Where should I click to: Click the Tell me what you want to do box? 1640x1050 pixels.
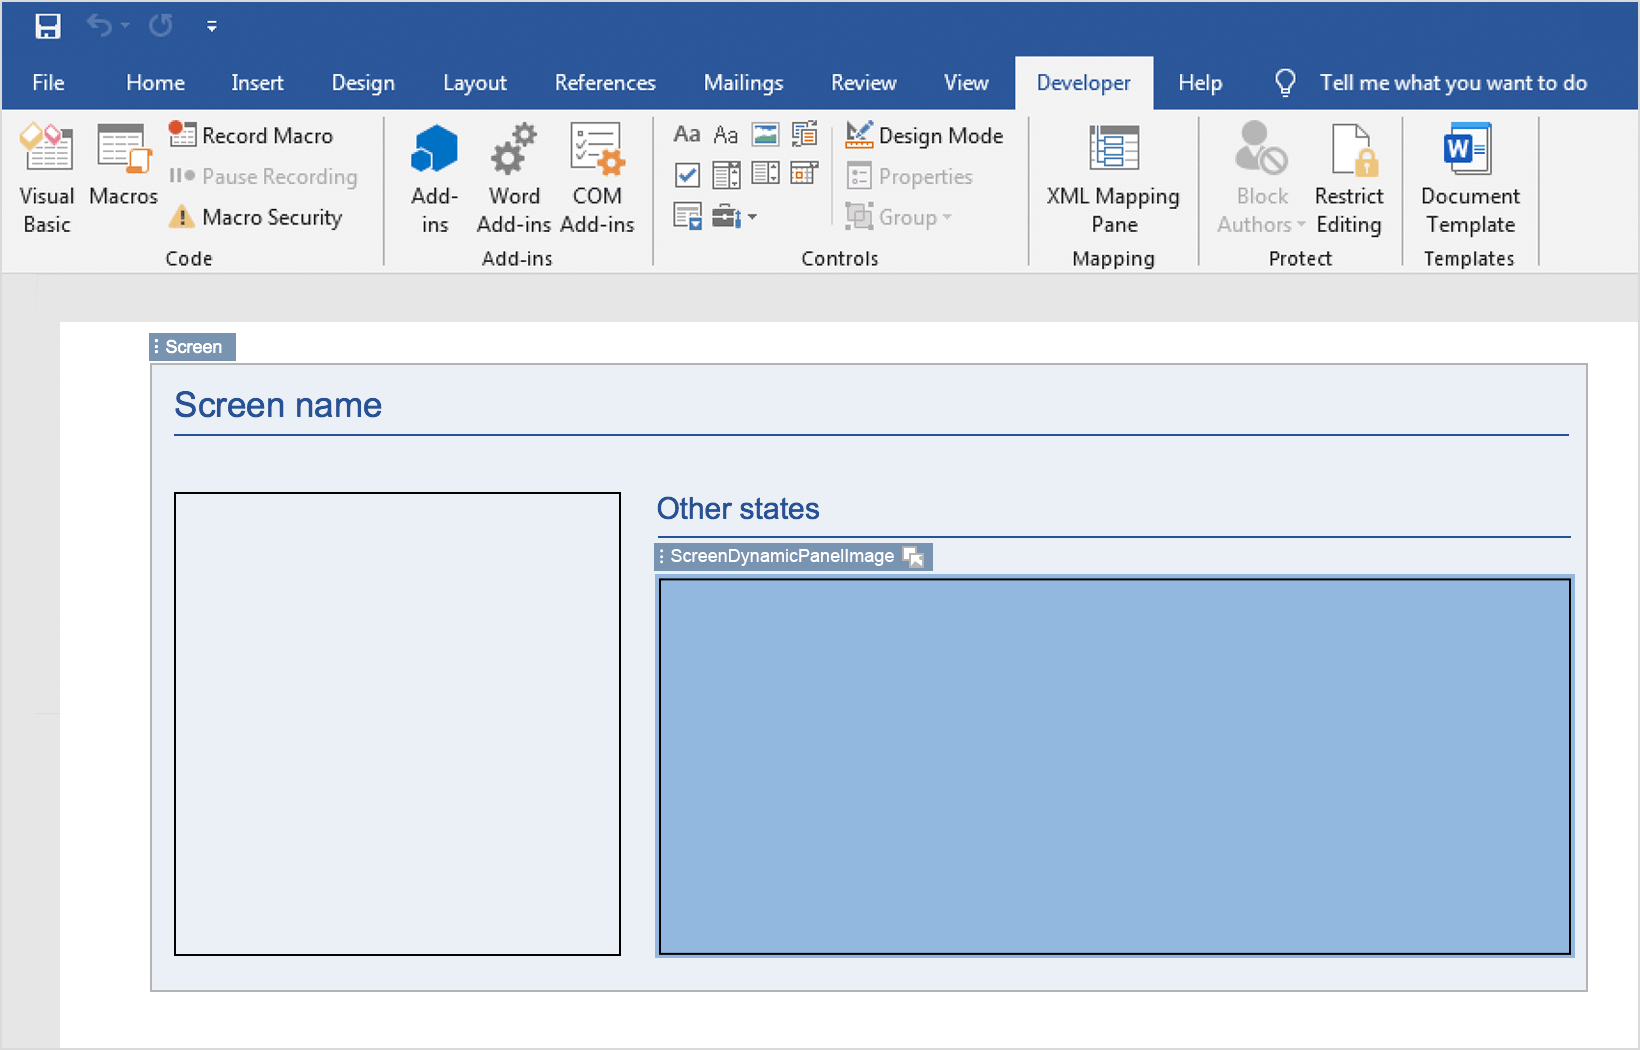(x=1453, y=83)
